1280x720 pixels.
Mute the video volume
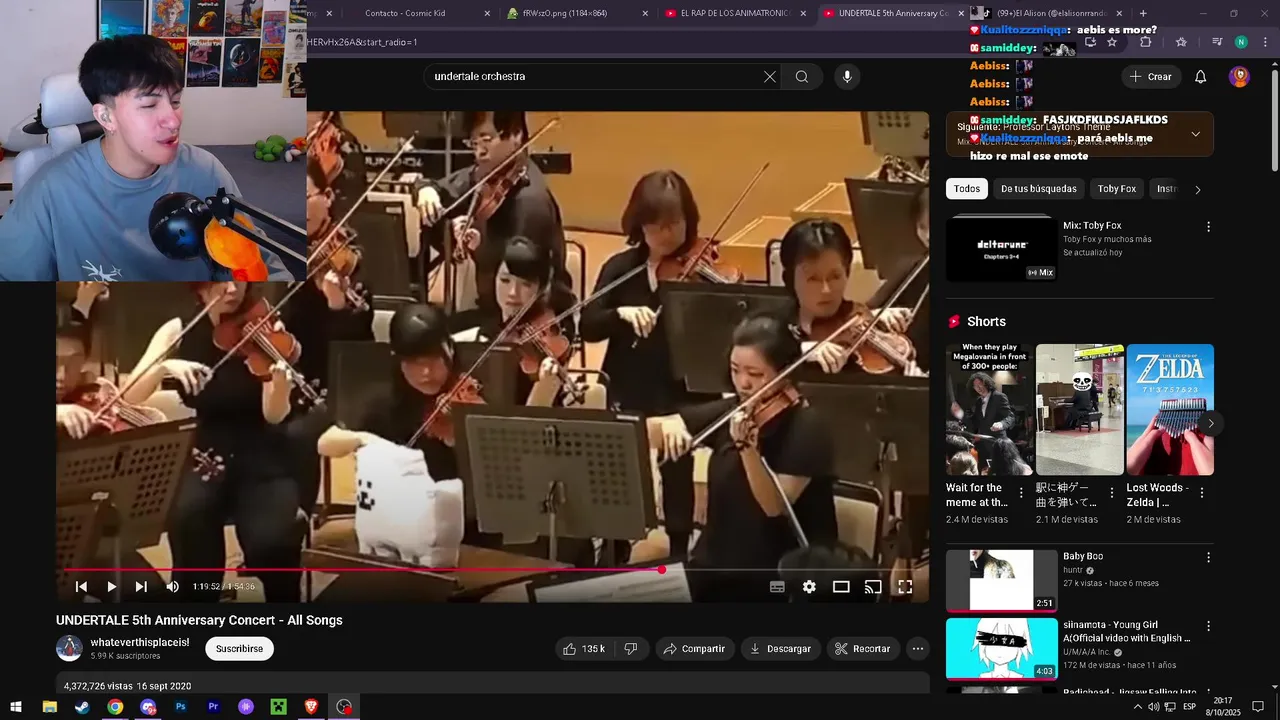click(172, 587)
